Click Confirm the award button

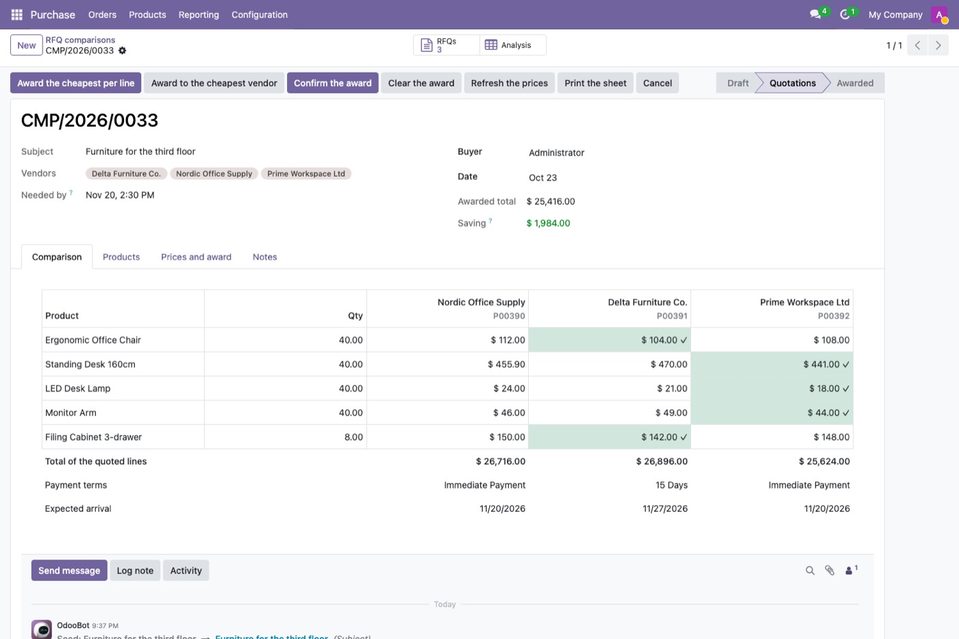(x=333, y=83)
